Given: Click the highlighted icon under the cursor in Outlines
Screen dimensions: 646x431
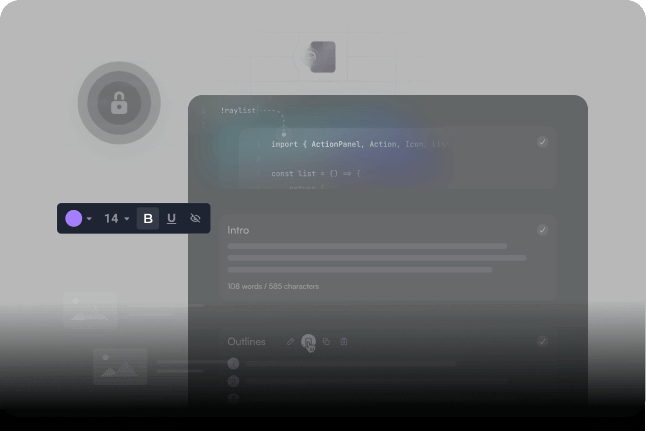Looking at the screenshot, I should (x=308, y=342).
